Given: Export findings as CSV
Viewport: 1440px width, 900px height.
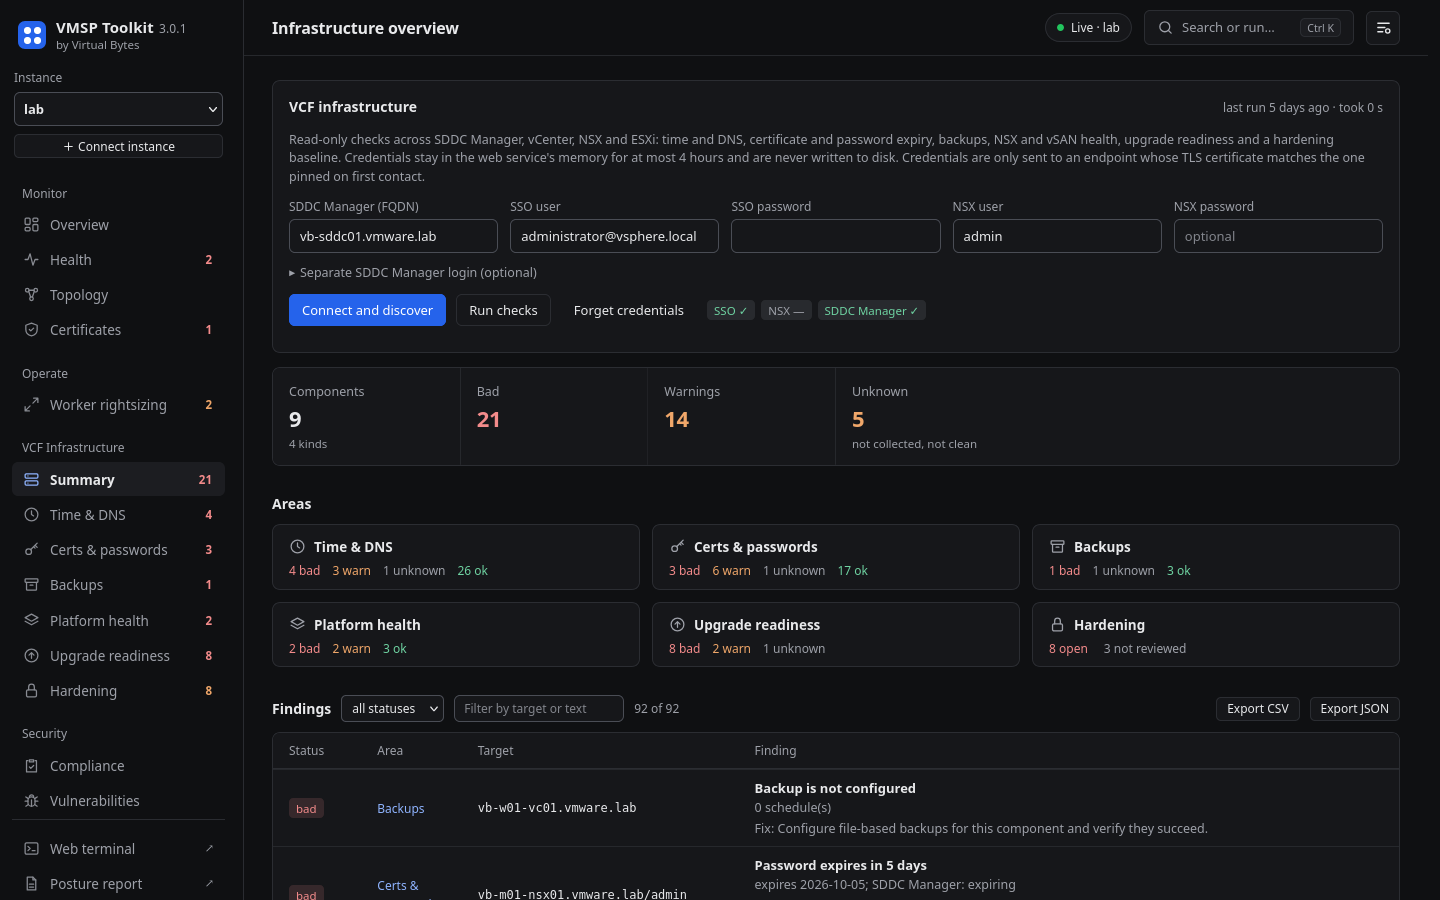Looking at the screenshot, I should 1258,709.
